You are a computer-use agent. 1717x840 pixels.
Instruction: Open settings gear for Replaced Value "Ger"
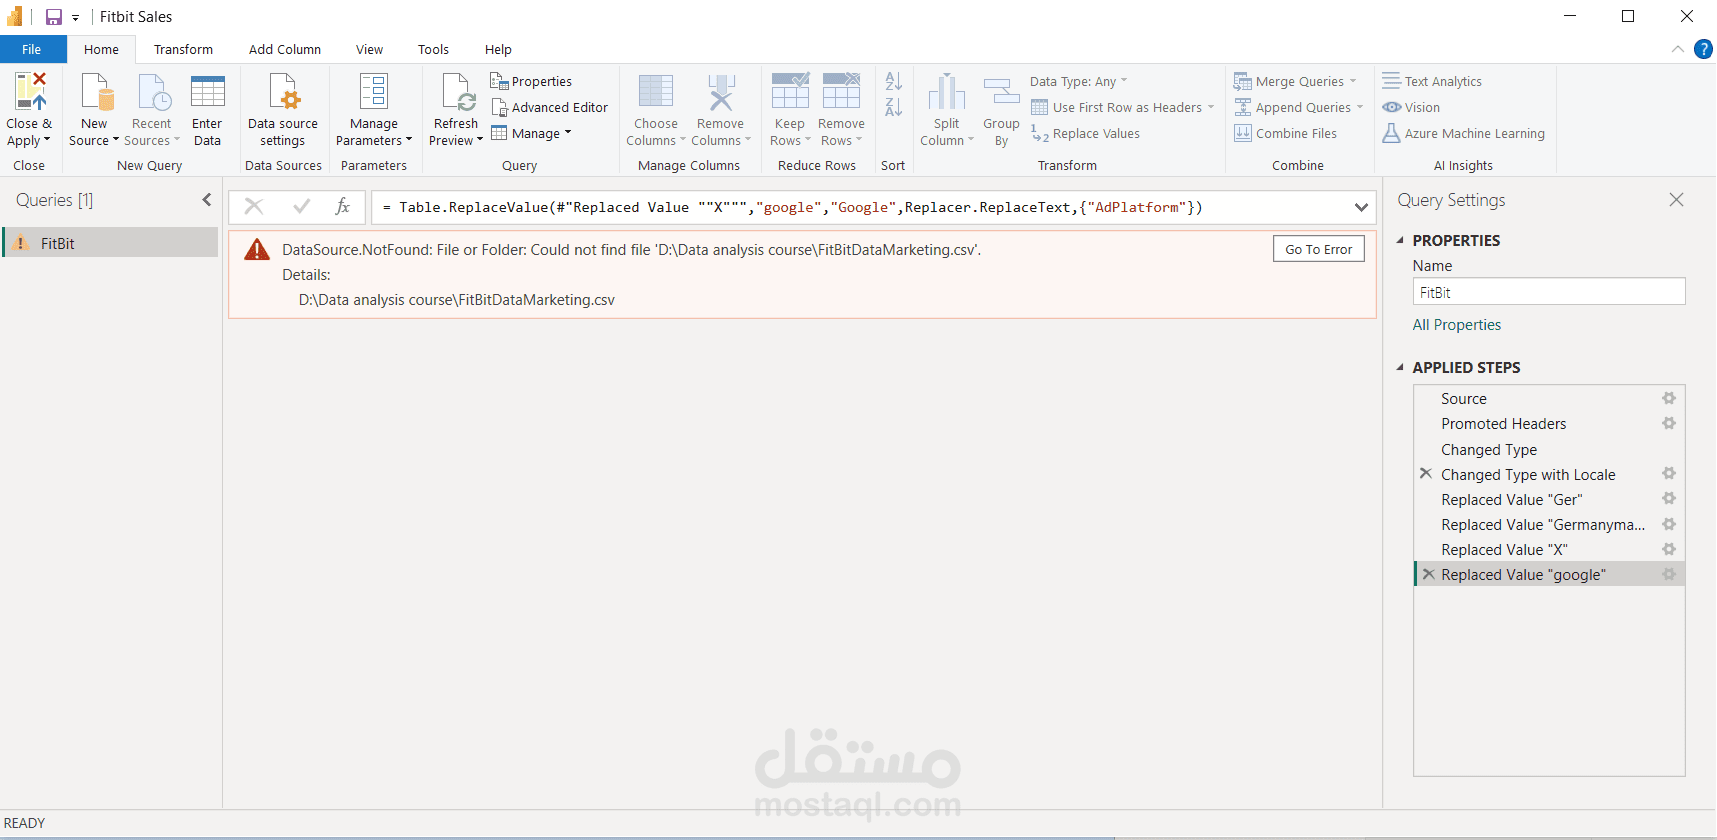point(1669,499)
